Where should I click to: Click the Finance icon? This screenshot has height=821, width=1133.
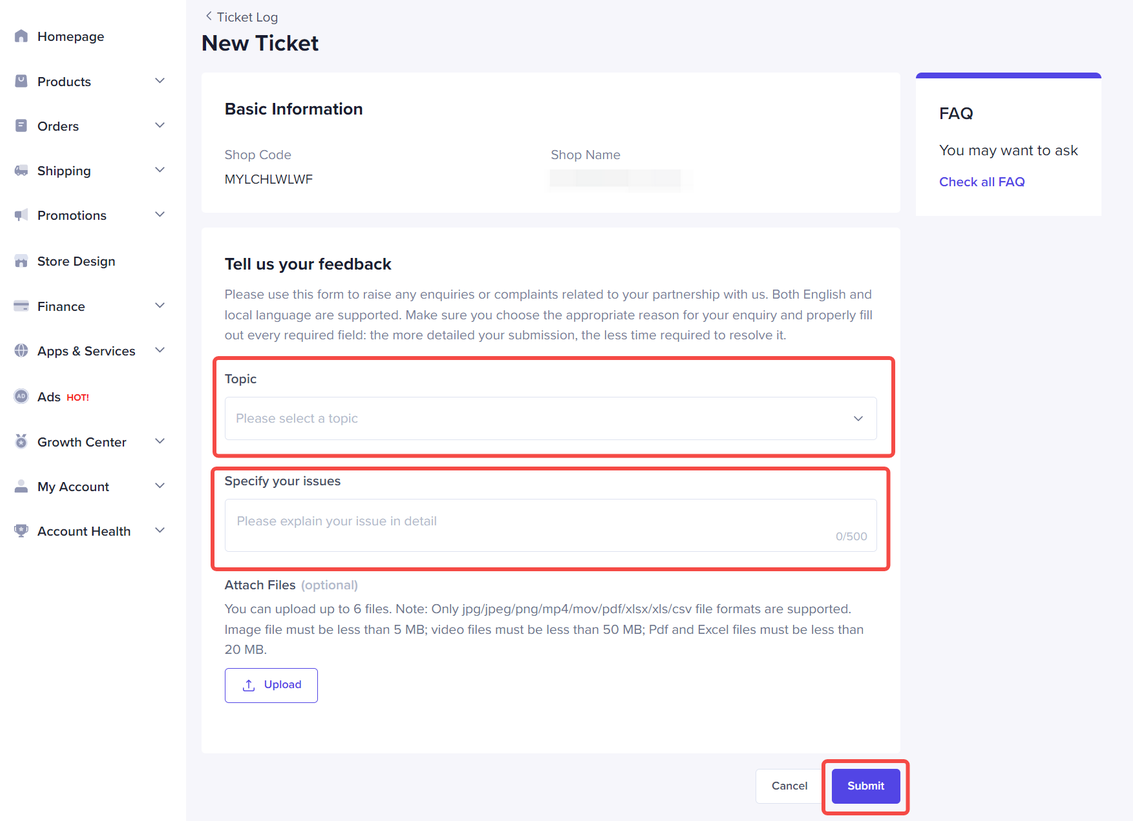21,305
